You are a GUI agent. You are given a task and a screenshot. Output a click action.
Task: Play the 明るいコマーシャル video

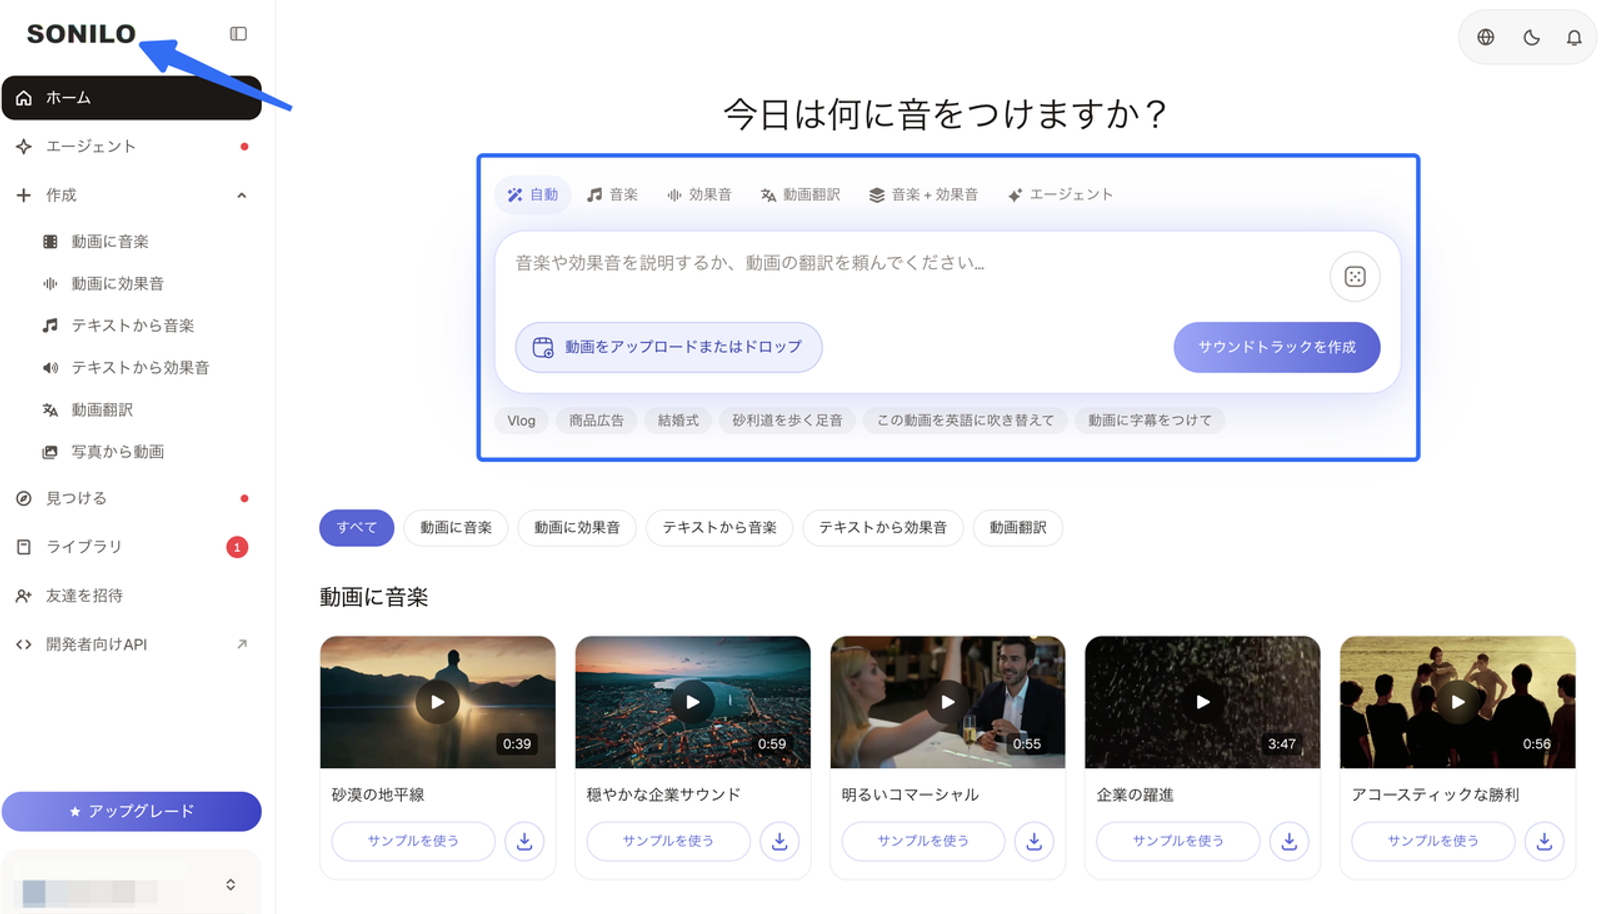(x=947, y=702)
